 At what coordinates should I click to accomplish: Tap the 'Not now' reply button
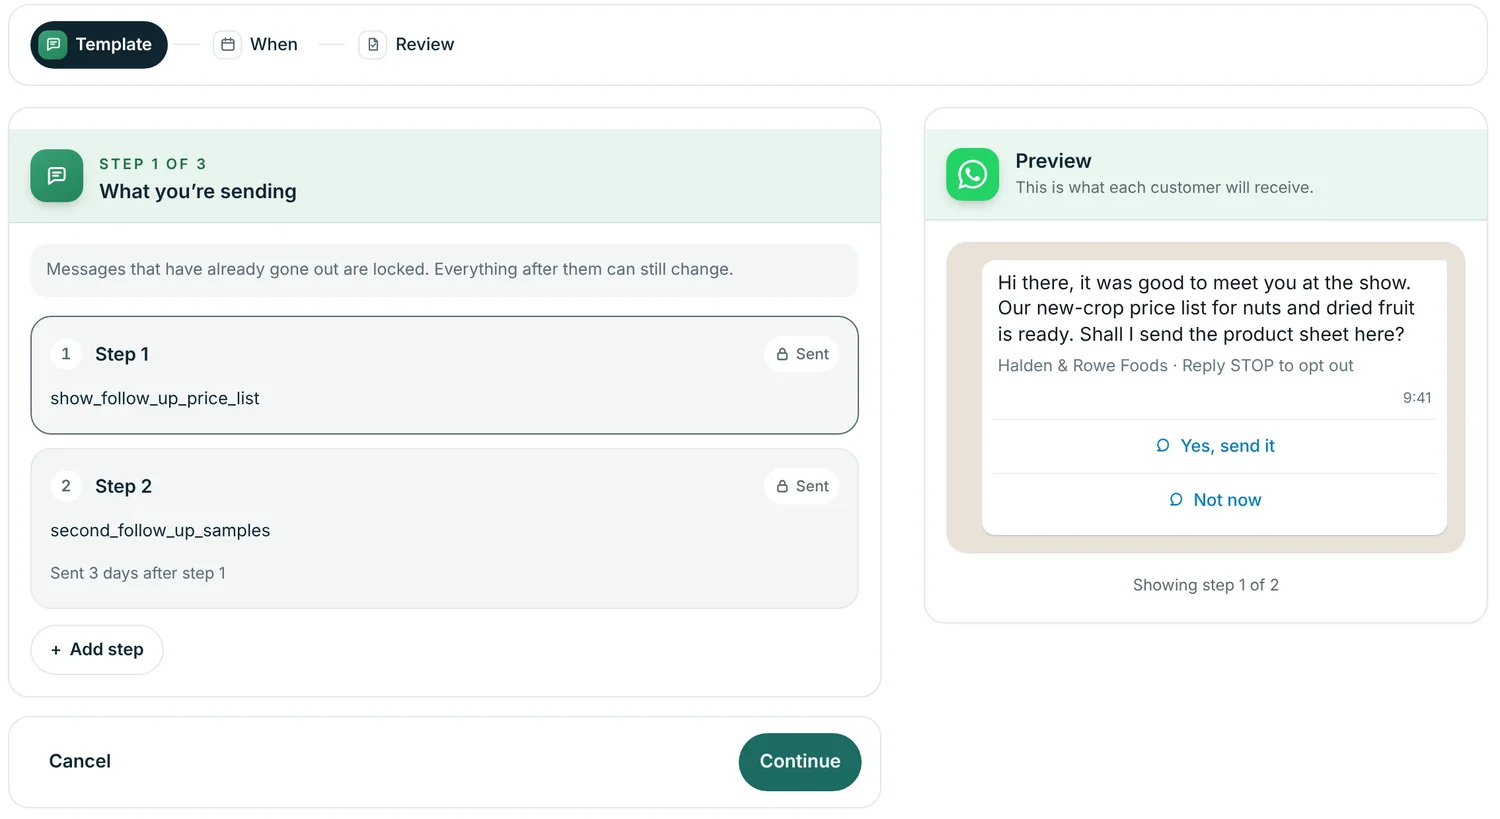tap(1215, 500)
